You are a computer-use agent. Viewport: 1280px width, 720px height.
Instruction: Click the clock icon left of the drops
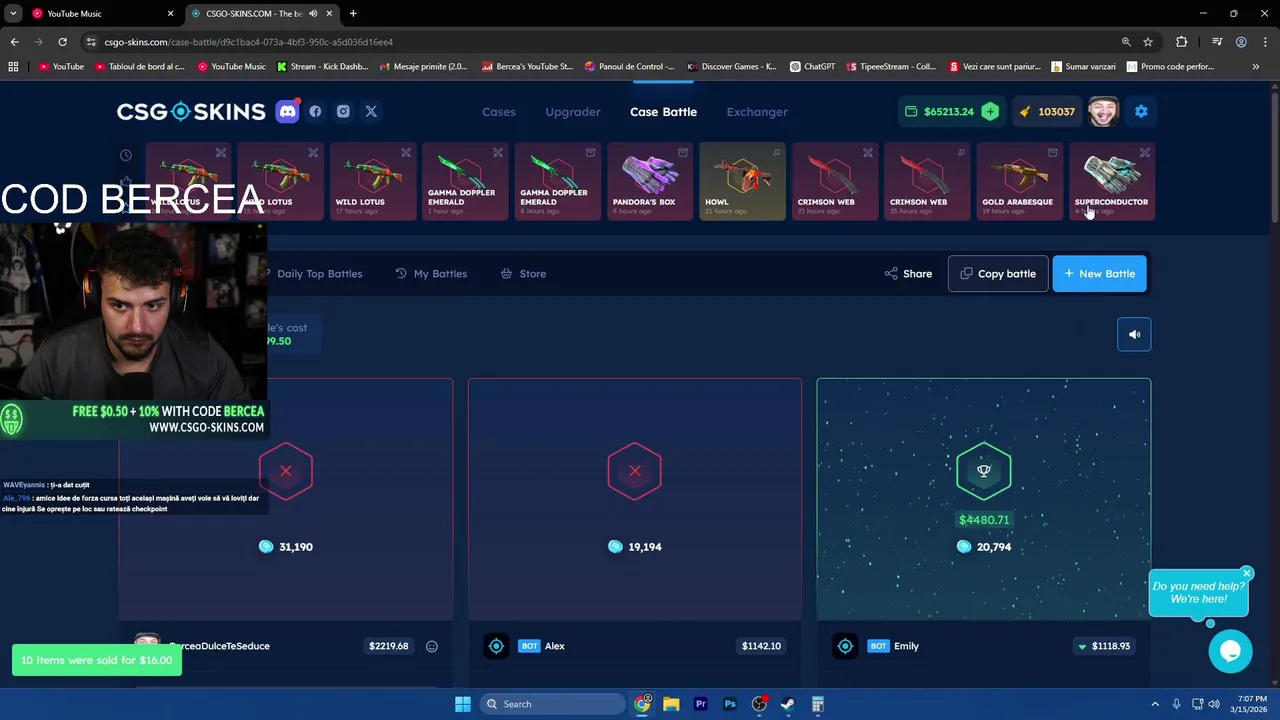click(x=126, y=155)
